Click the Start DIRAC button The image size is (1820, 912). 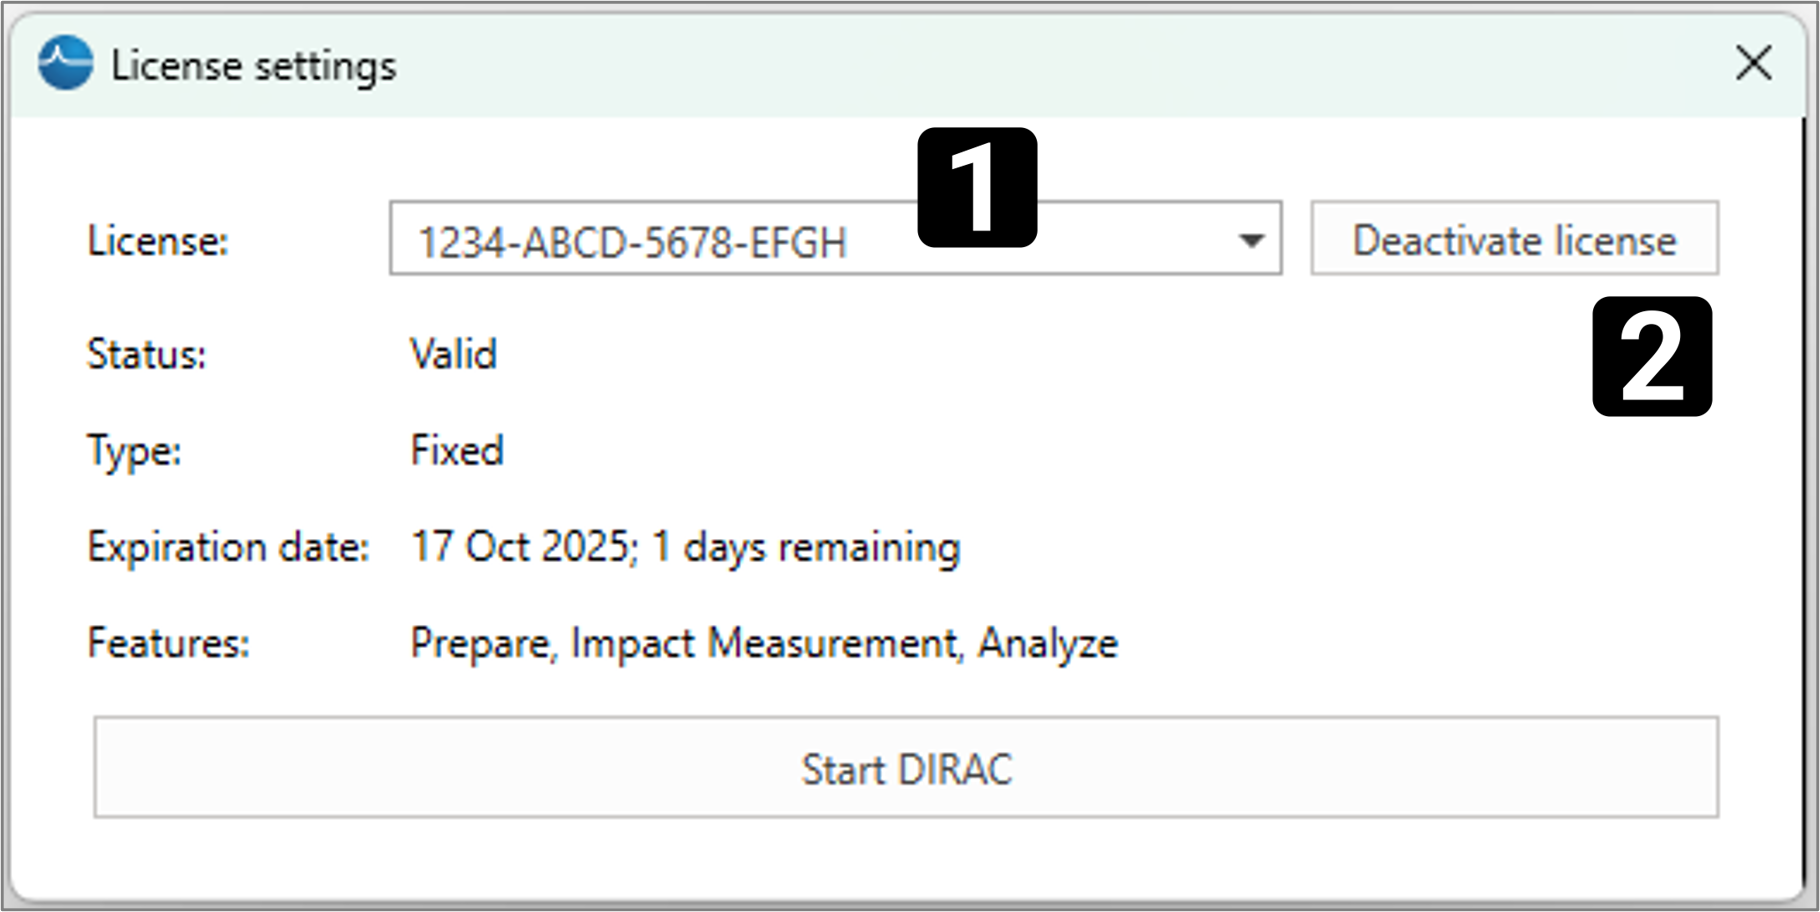pos(906,768)
